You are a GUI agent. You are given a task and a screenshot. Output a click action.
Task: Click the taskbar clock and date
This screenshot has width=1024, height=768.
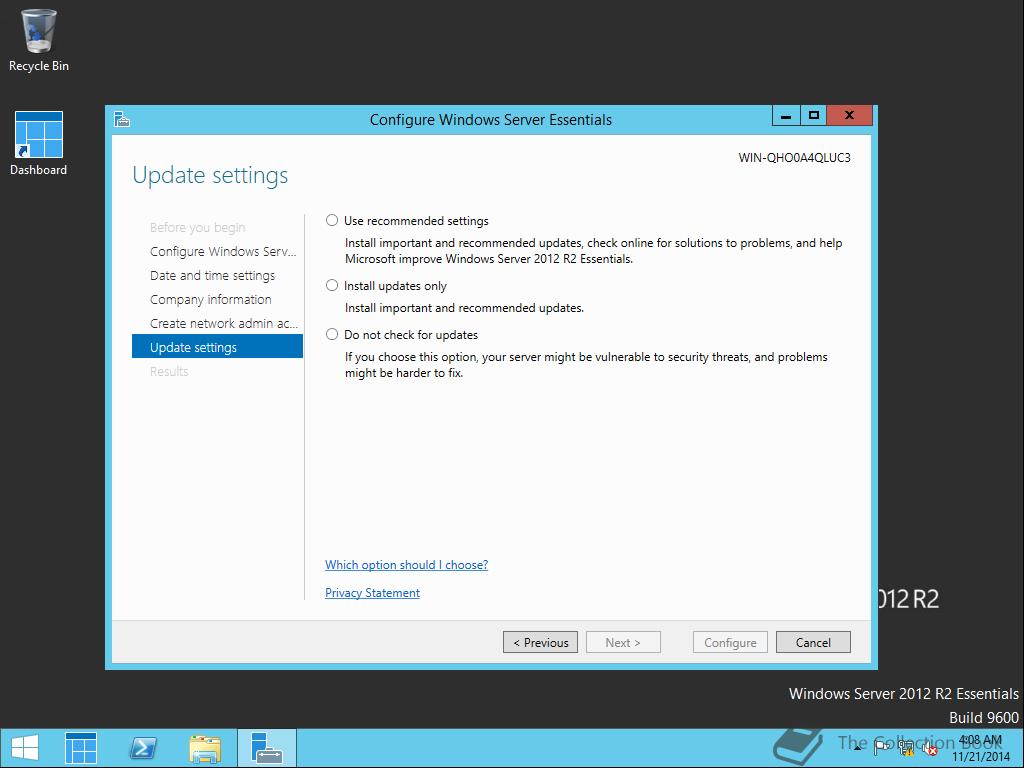coord(981,748)
